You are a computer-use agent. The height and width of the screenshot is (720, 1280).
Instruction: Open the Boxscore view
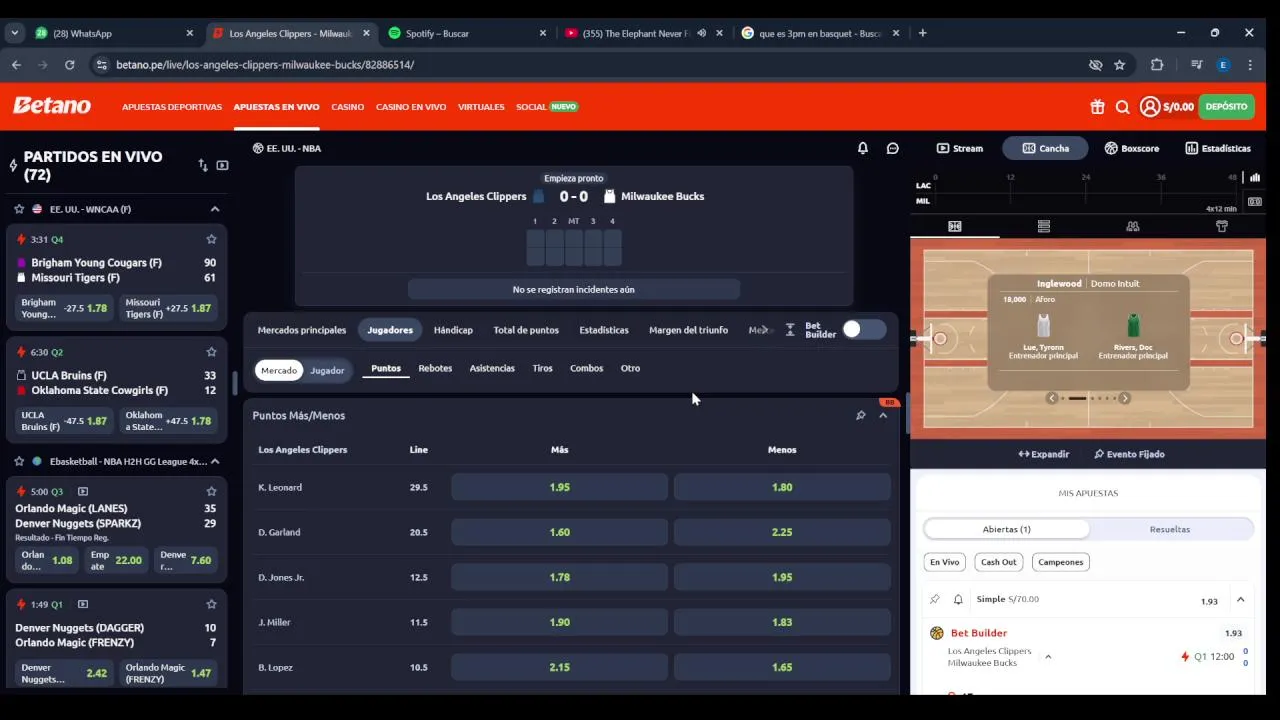click(x=1132, y=148)
